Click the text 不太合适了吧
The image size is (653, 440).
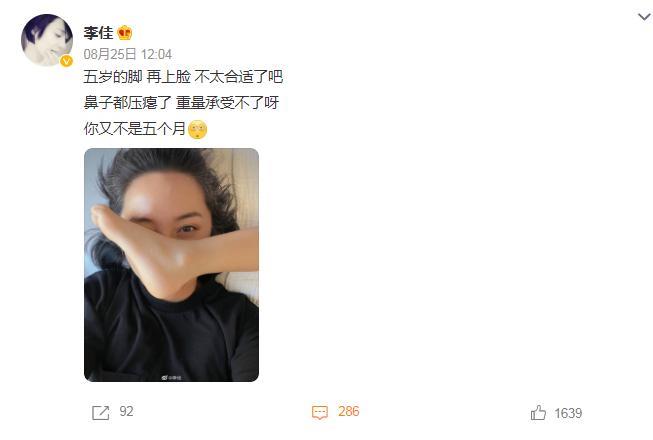click(239, 77)
